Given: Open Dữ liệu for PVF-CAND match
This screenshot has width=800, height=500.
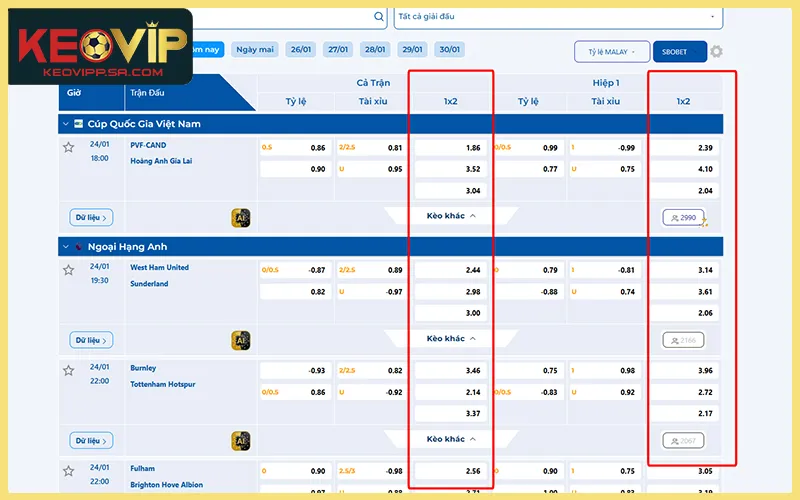Looking at the screenshot, I should pyautogui.click(x=91, y=217).
